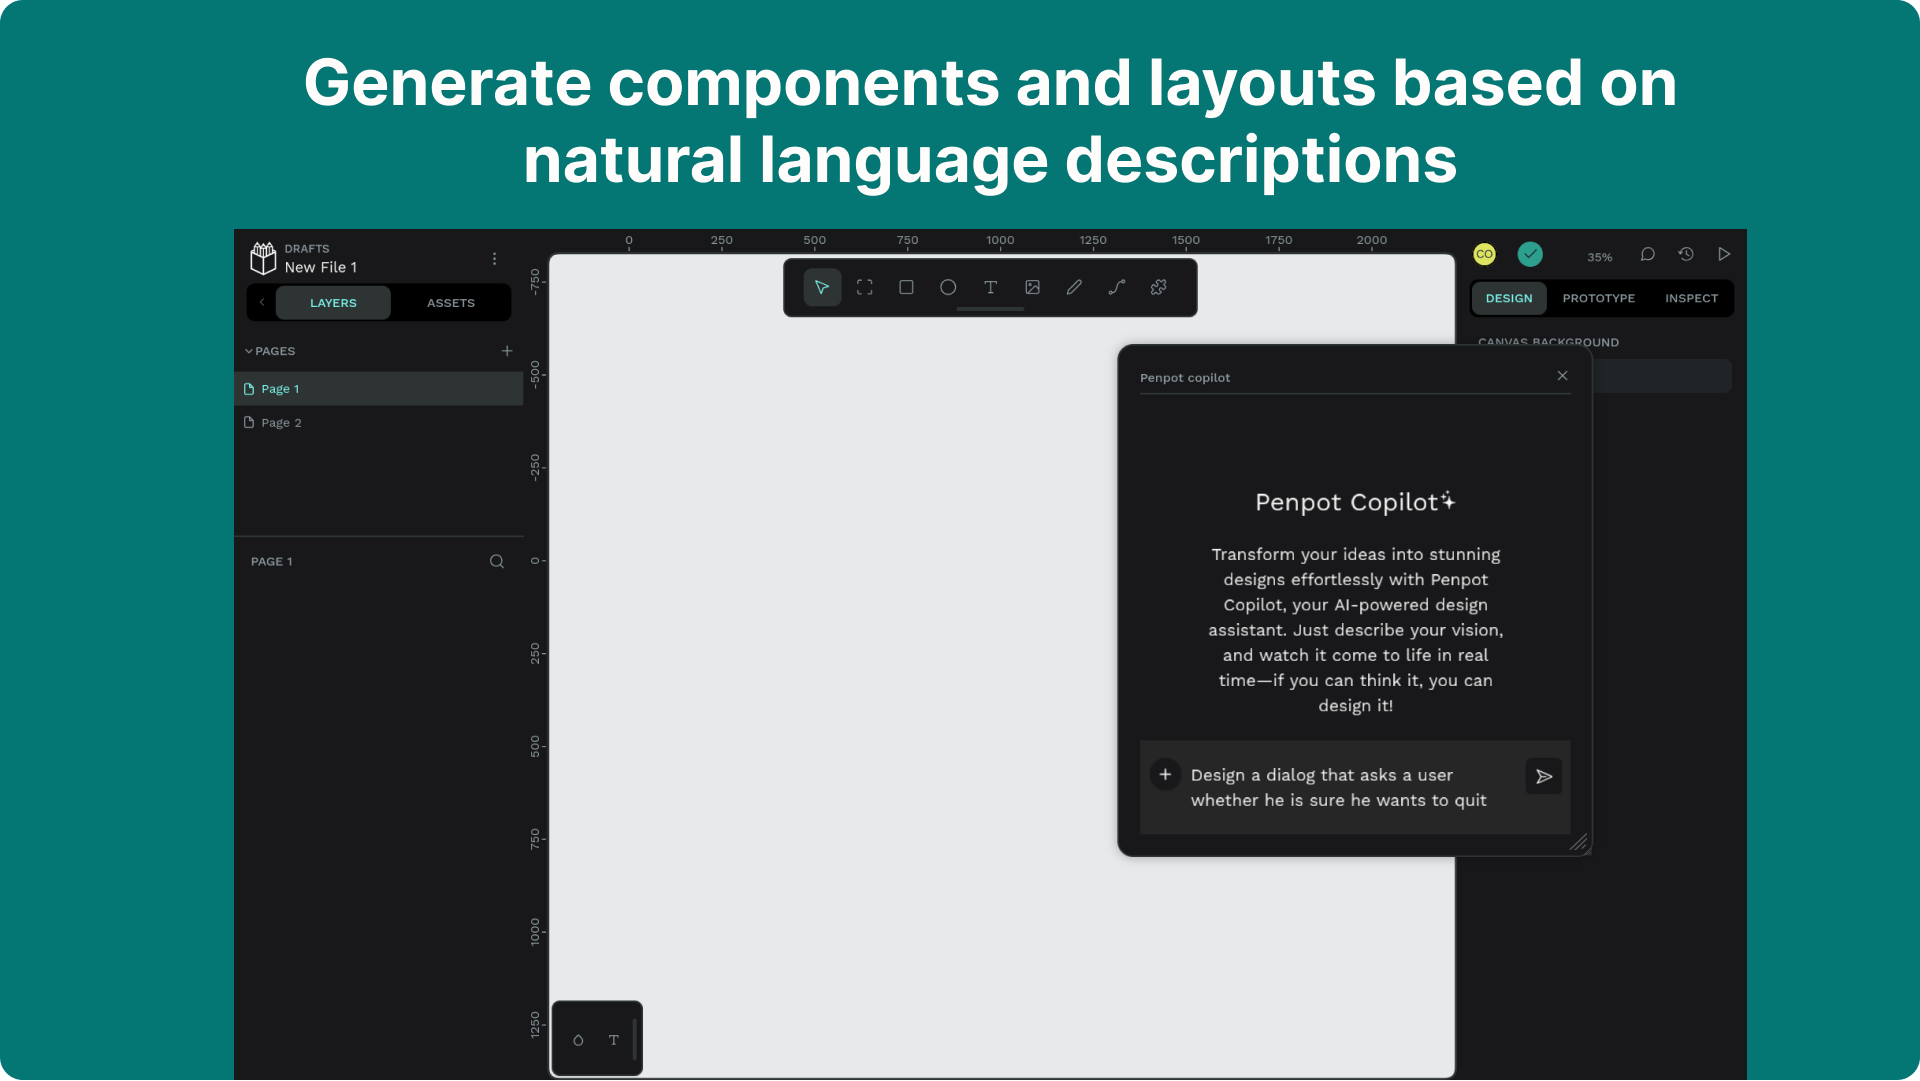Select the Move tool arrow
This screenshot has height=1081, width=1920.
point(822,288)
